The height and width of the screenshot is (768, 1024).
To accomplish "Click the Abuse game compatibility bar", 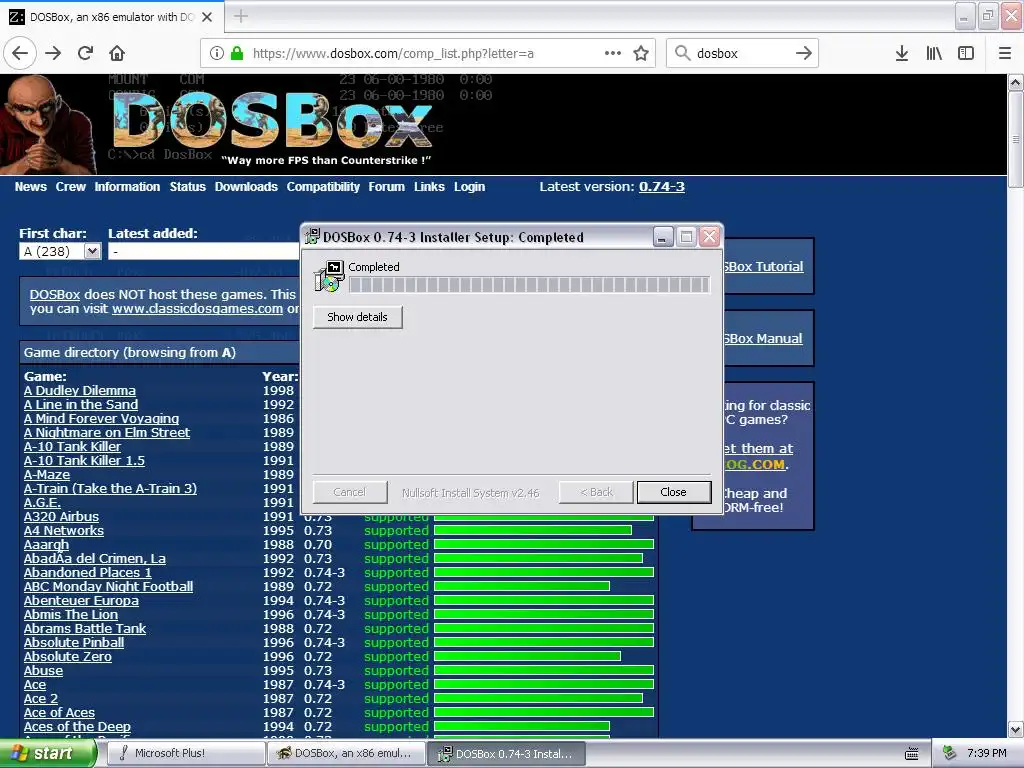I will point(543,671).
